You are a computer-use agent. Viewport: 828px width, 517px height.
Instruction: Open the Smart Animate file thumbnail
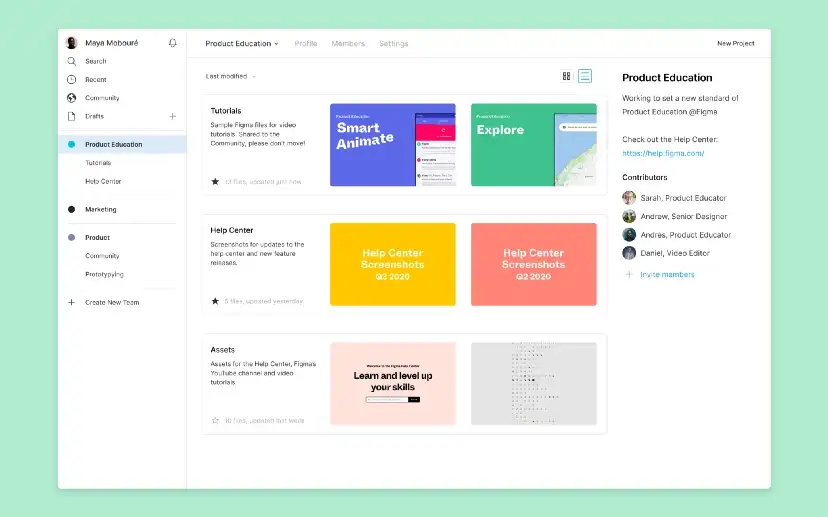[392, 145]
